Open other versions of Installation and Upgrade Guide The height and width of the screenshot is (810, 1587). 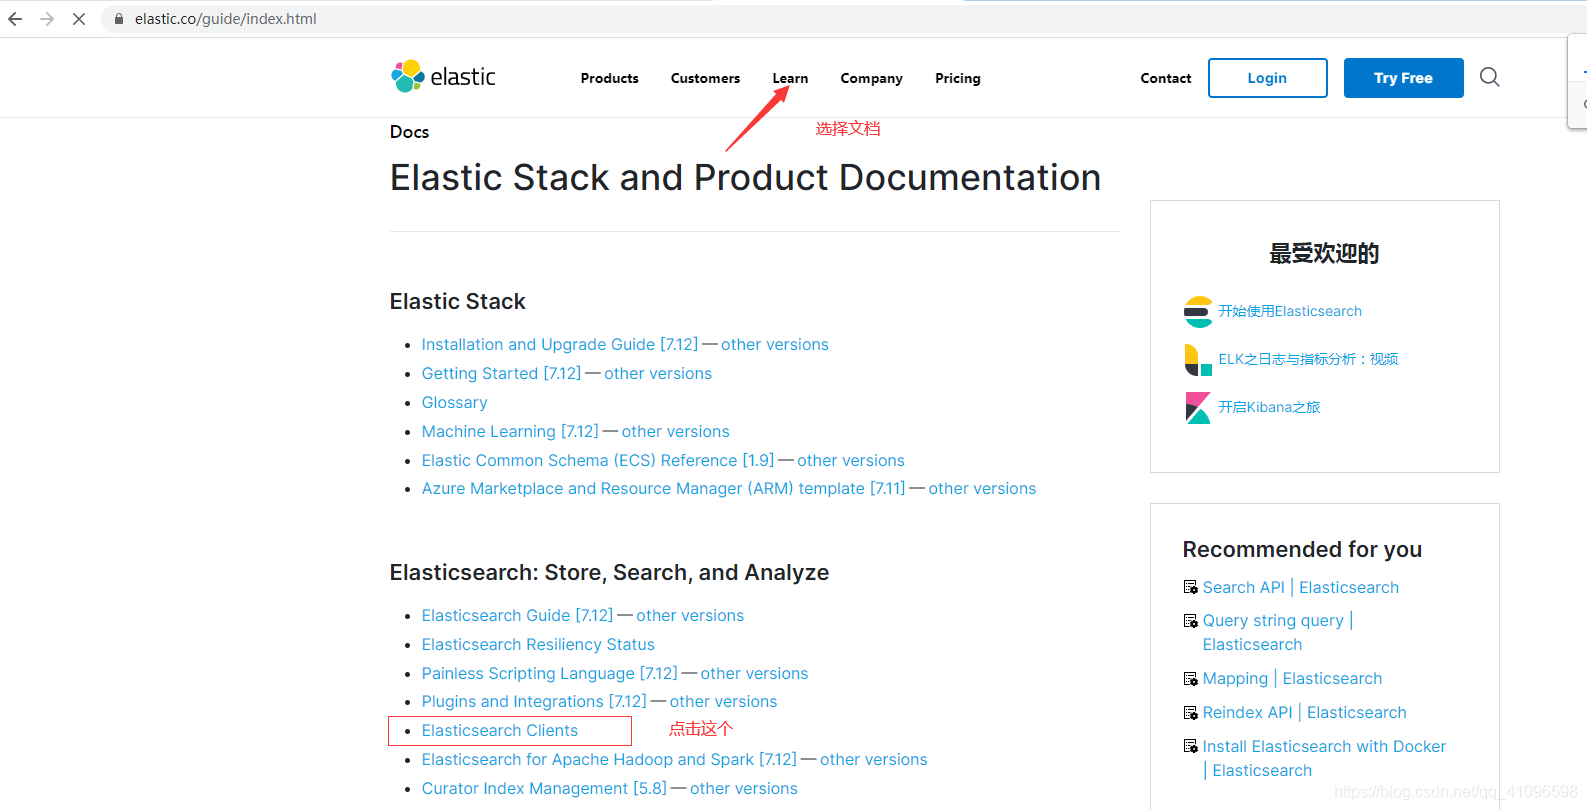point(774,344)
